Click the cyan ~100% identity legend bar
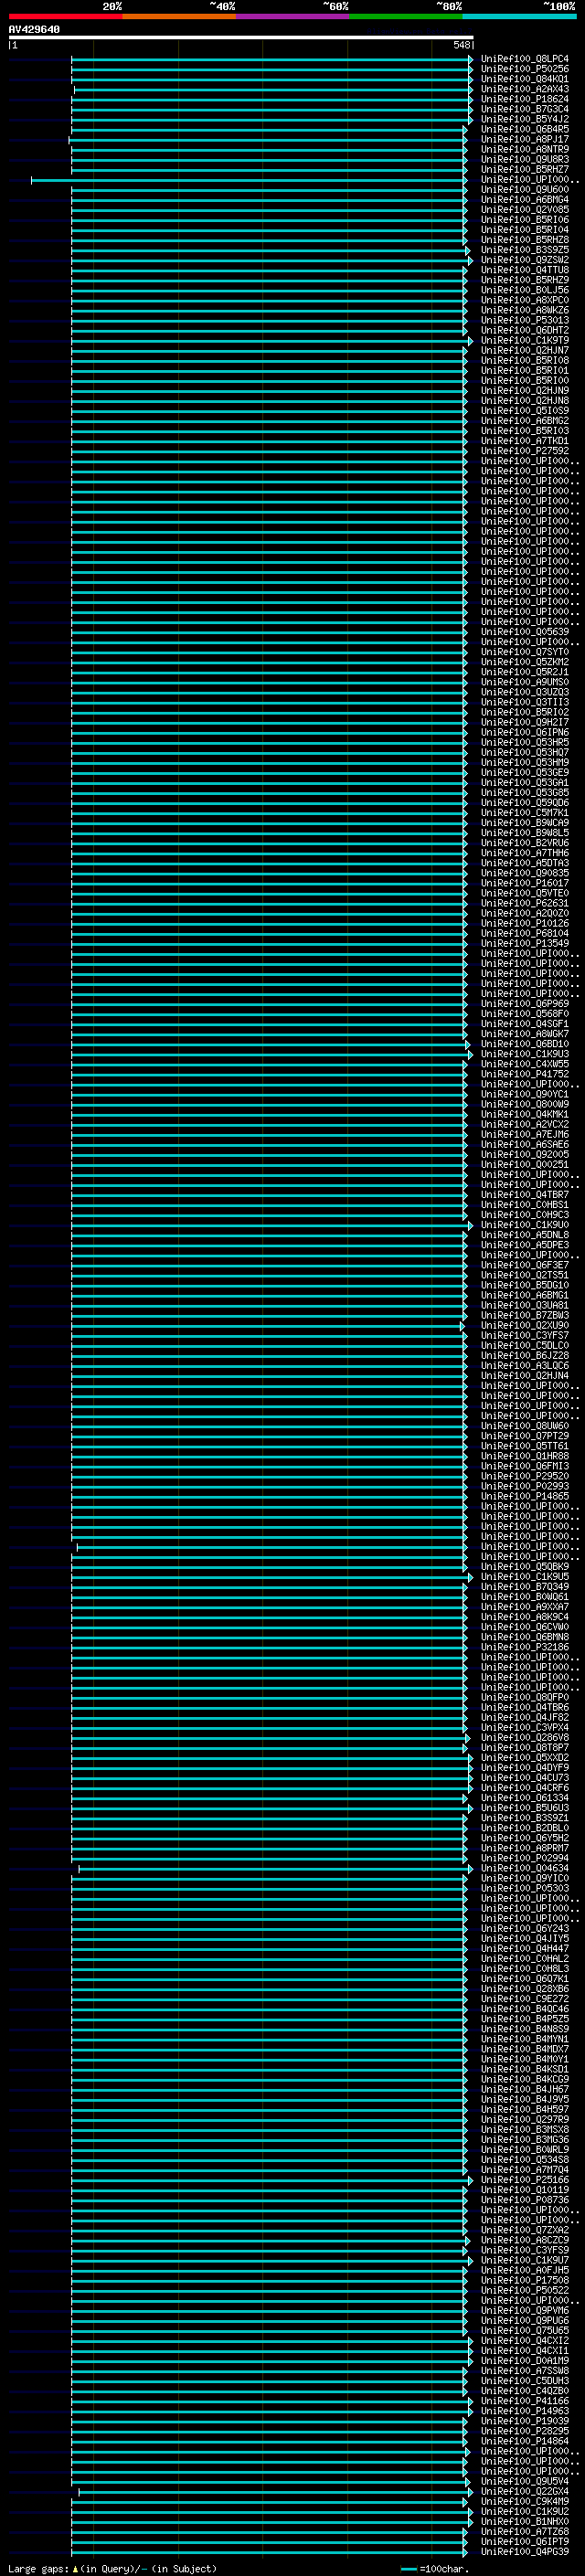The height and width of the screenshot is (2576, 585). 520,16
